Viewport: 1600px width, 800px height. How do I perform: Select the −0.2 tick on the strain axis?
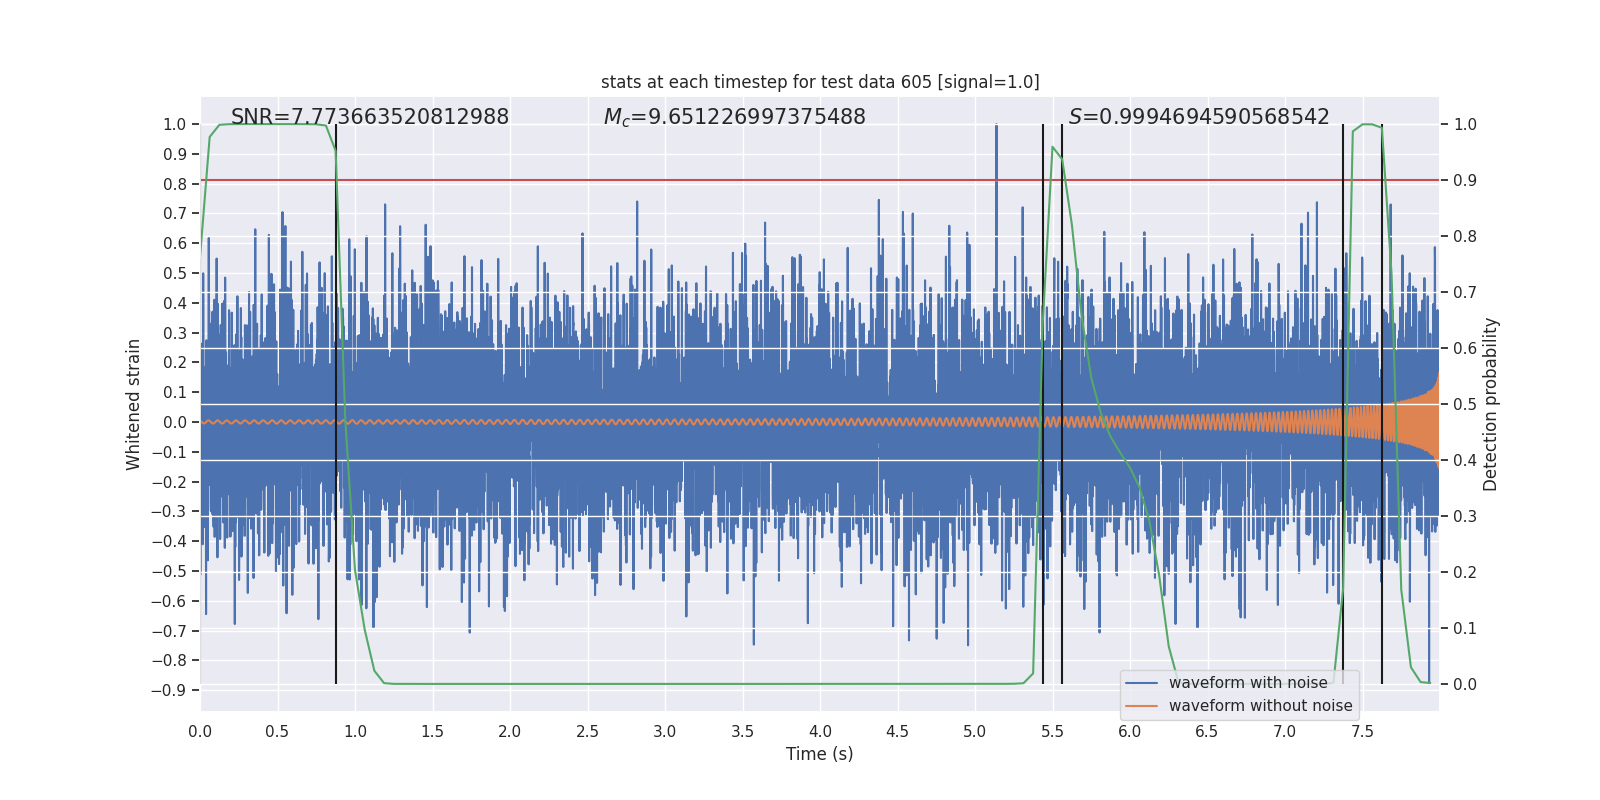[x=169, y=482]
